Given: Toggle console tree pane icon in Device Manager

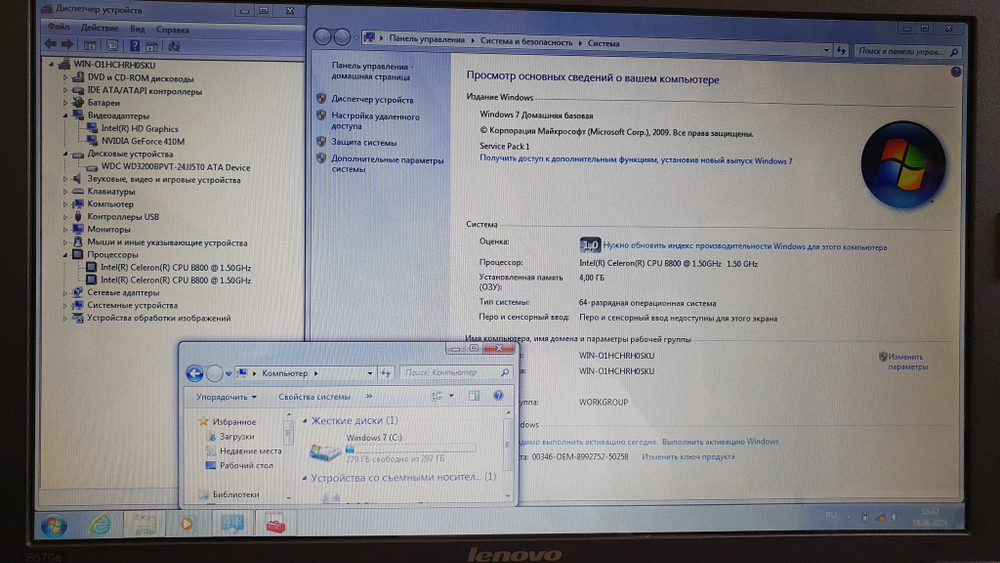Looking at the screenshot, I should [x=90, y=46].
